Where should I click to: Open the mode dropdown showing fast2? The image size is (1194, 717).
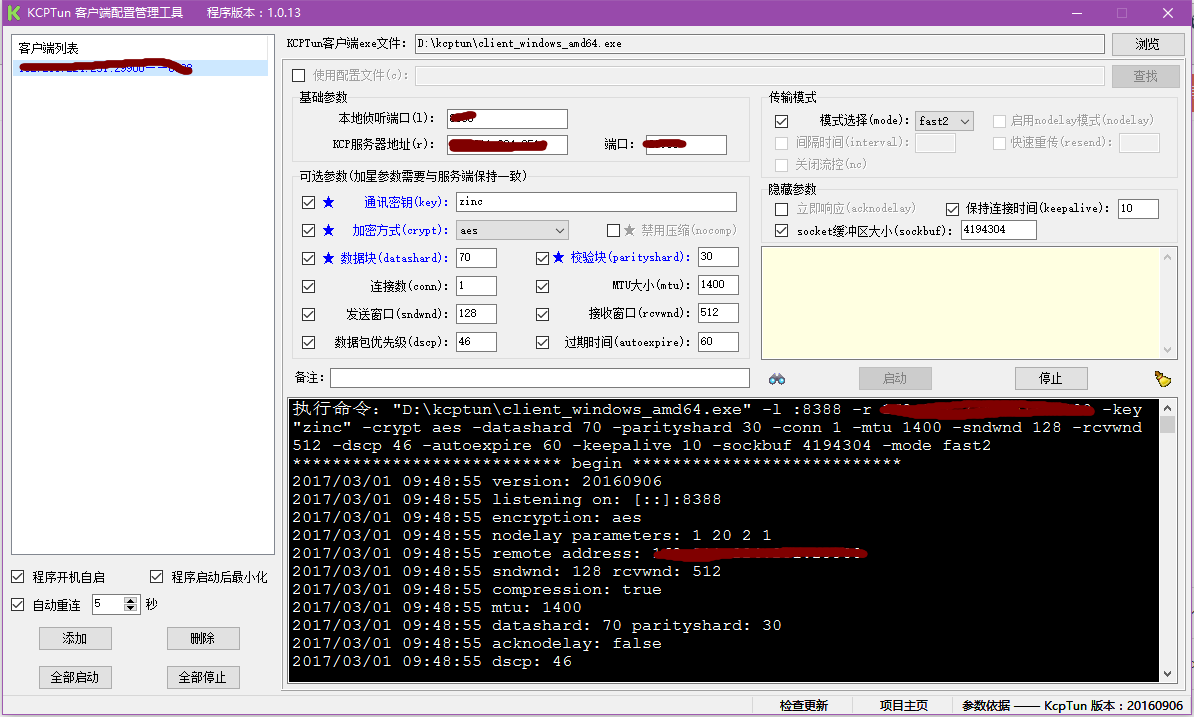[x=944, y=121]
